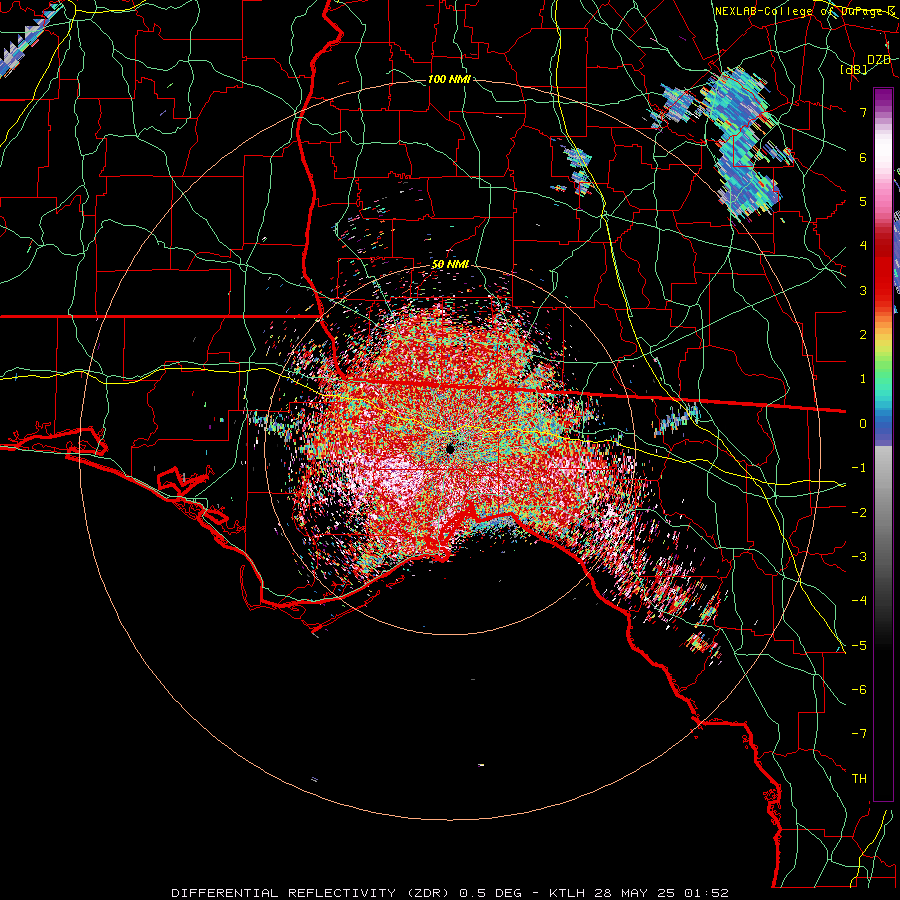900x900 pixels.
Task: Click the [dB] units label
Action: click(854, 69)
